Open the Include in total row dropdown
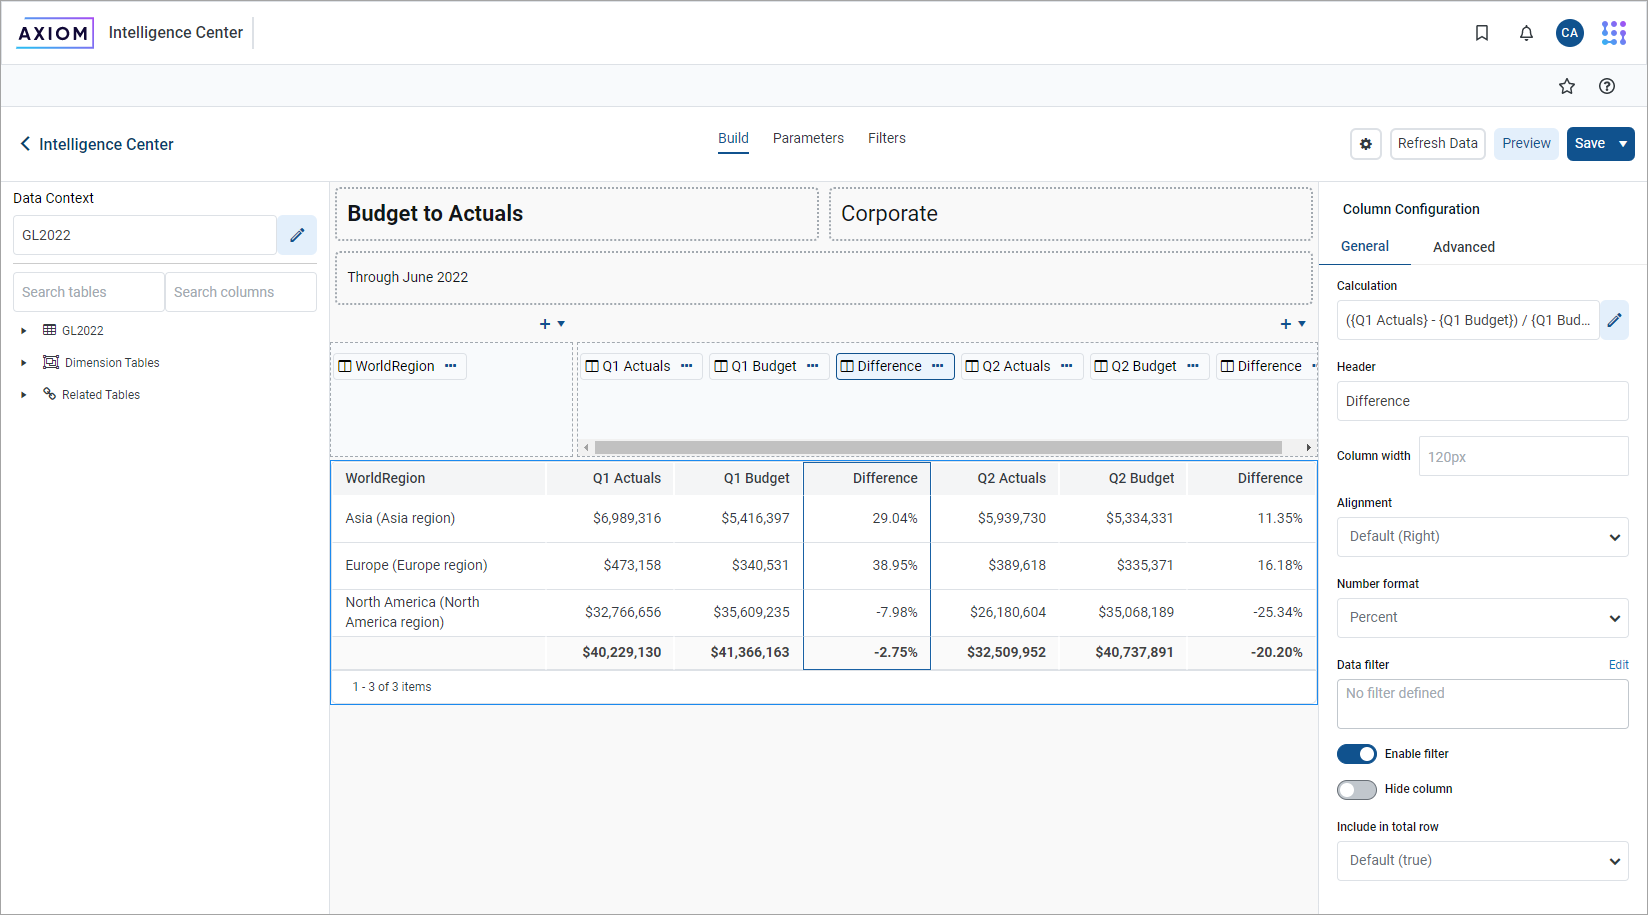1648x915 pixels. coord(1482,861)
